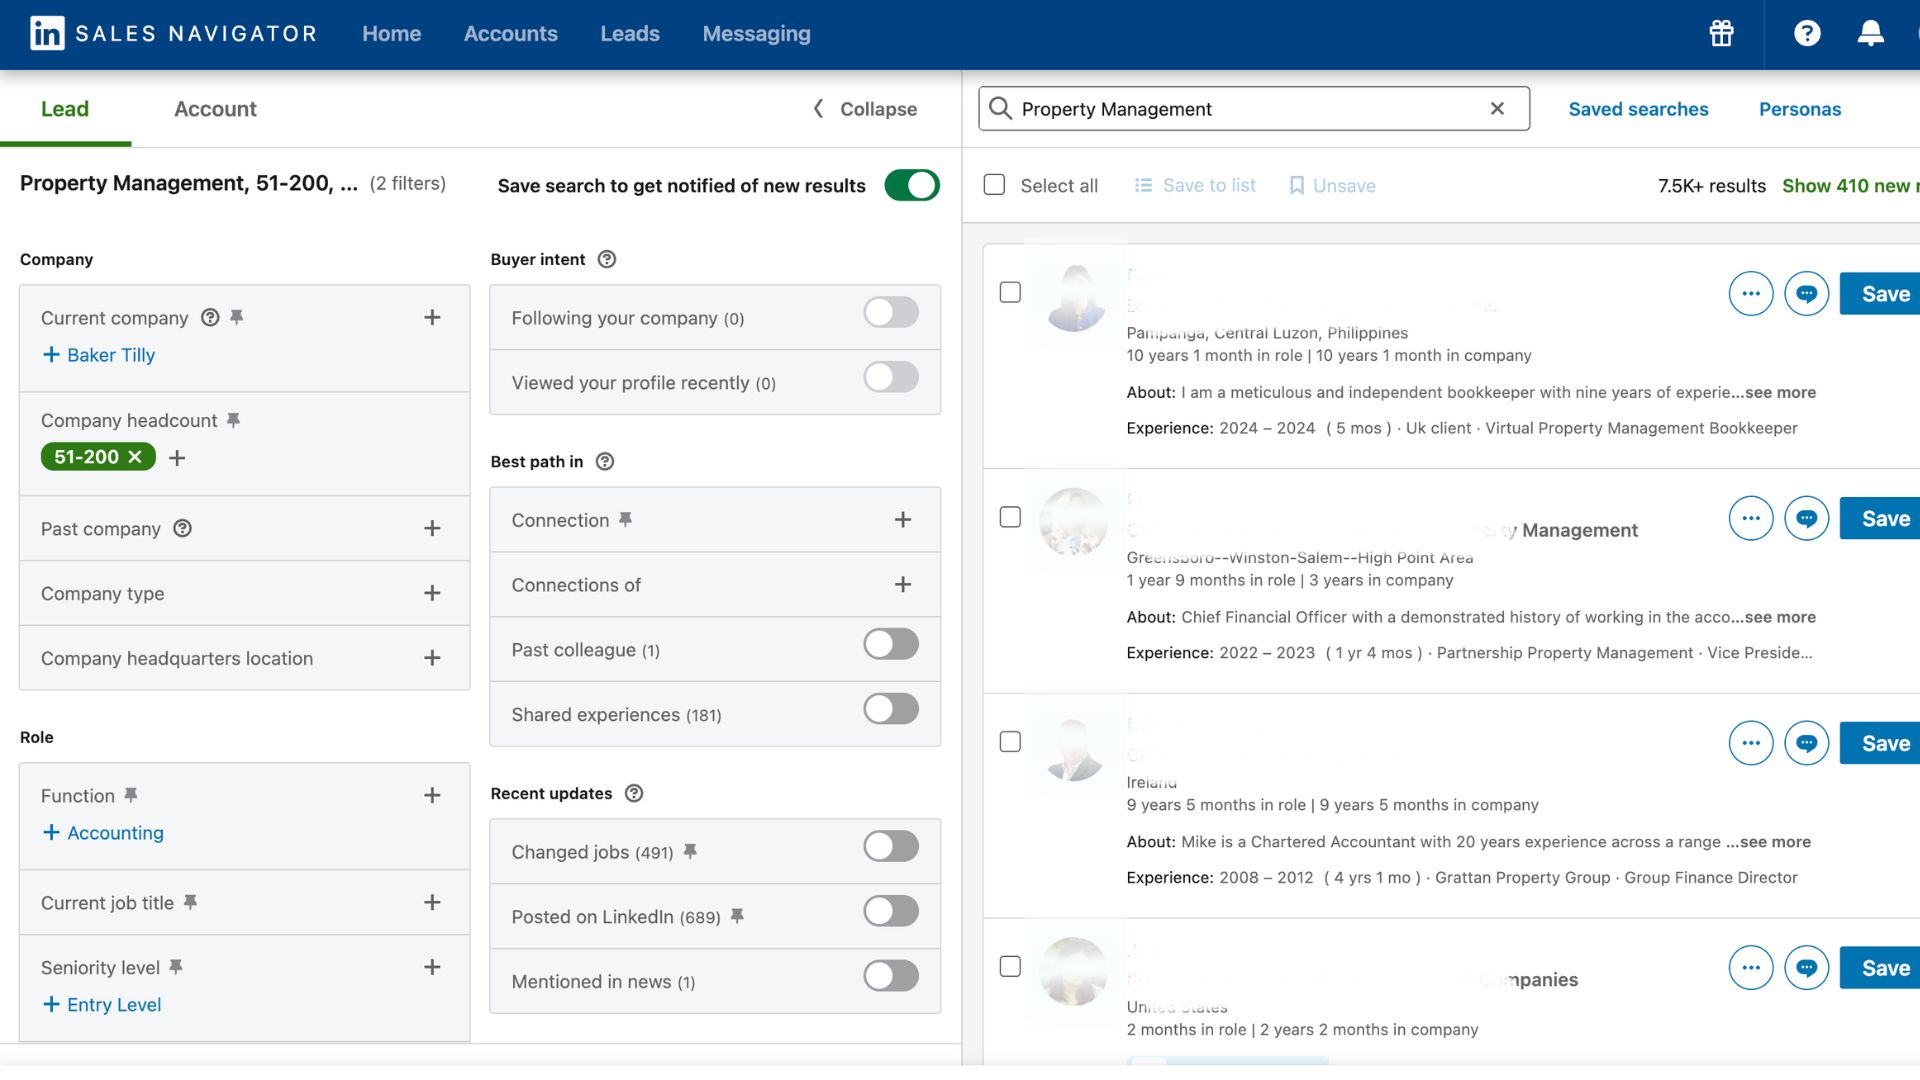Image resolution: width=1920 pixels, height=1080 pixels.
Task: Message the Ireland lead
Action: point(1806,743)
